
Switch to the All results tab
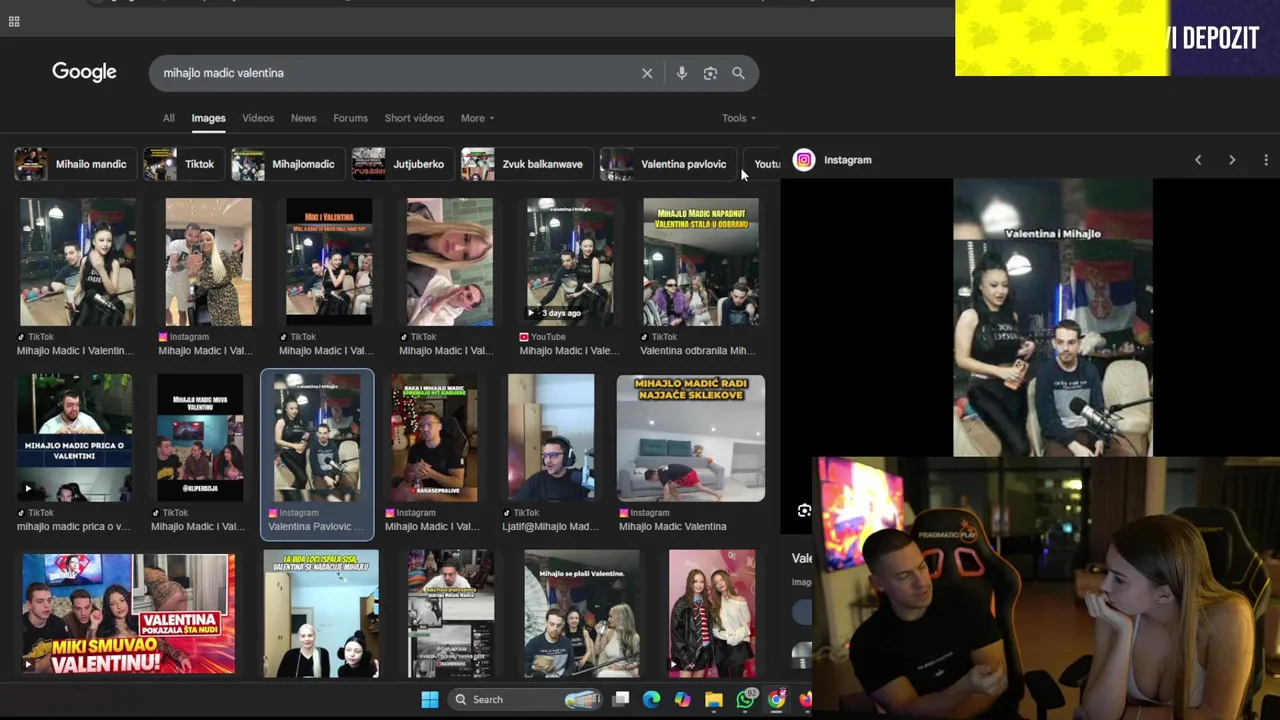coord(169,118)
